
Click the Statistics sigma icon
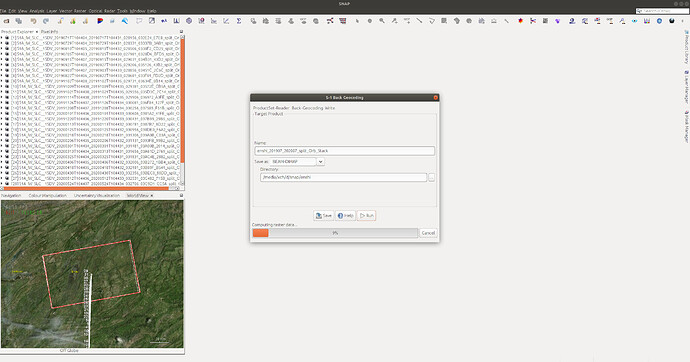point(239,21)
